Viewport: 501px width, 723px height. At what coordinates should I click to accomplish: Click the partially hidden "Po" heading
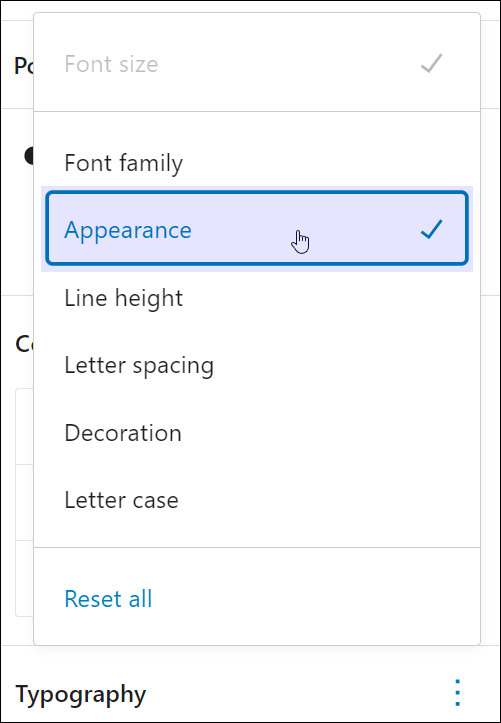[x=24, y=65]
